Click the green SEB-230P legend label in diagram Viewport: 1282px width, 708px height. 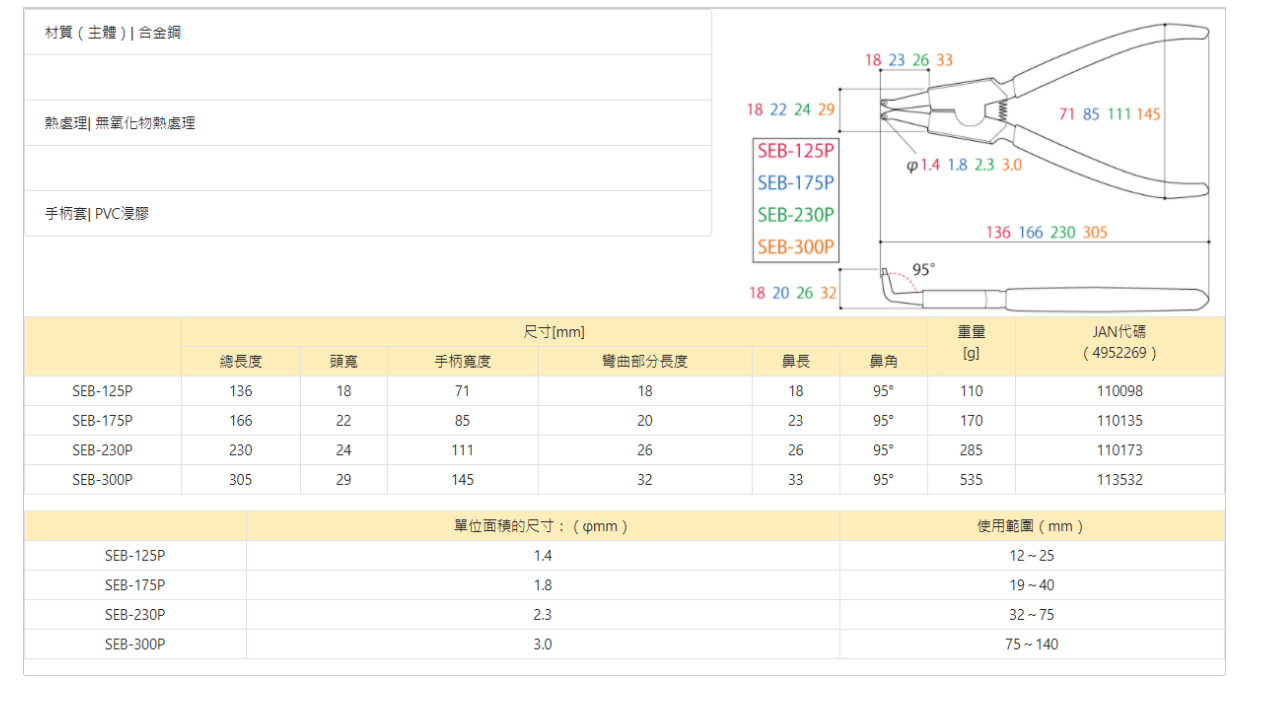pyautogui.click(x=795, y=215)
